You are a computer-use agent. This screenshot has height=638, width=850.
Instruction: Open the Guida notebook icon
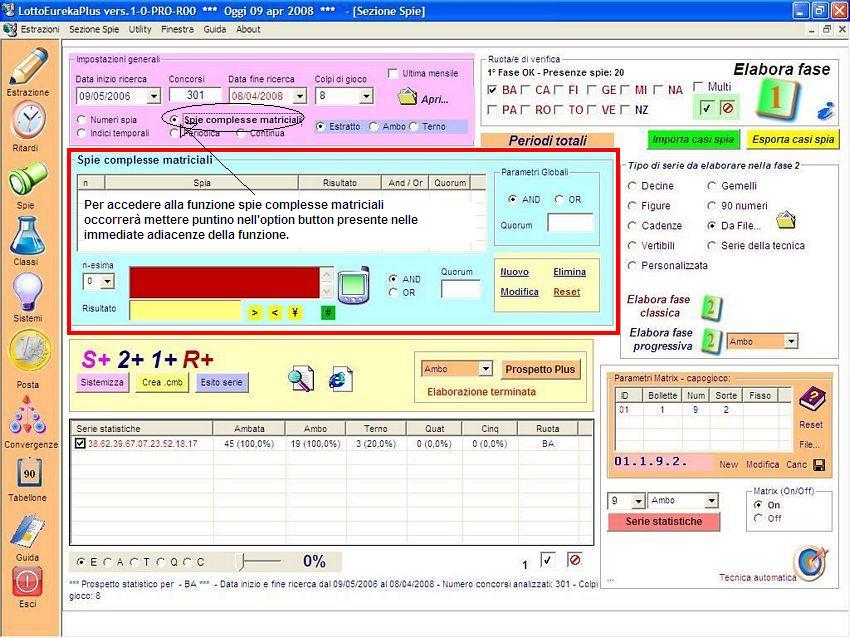(28, 531)
